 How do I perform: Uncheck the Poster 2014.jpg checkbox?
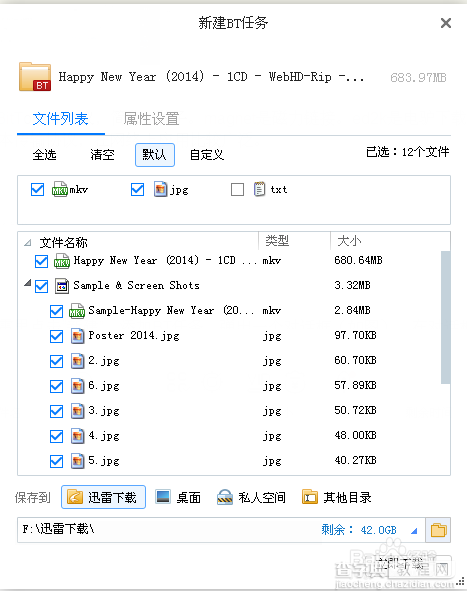point(57,336)
